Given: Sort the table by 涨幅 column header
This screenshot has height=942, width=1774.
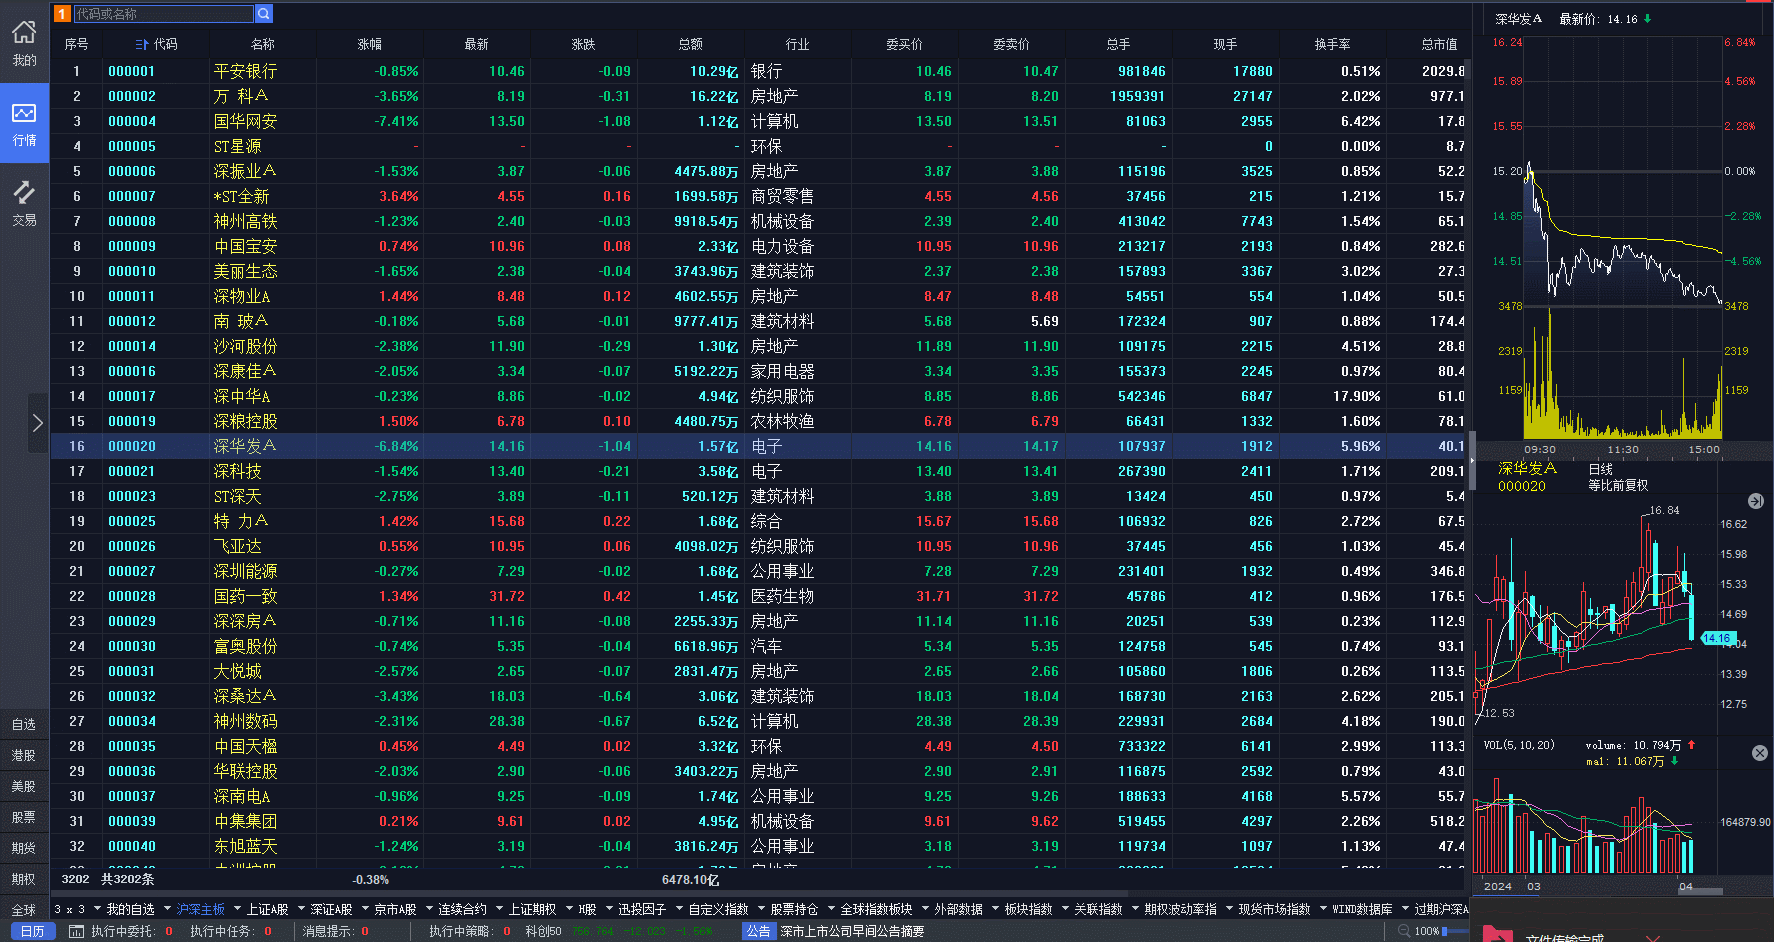Looking at the screenshot, I should [369, 44].
